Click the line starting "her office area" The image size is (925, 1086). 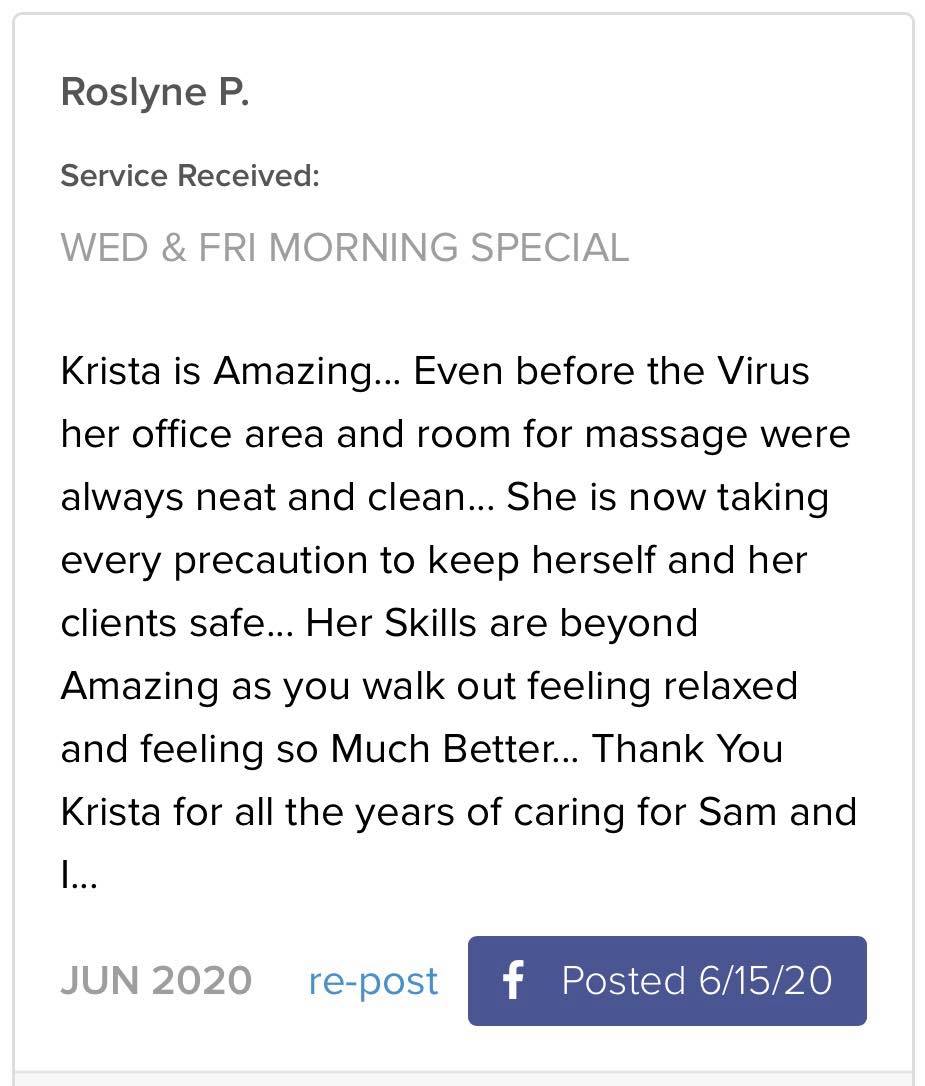[x=455, y=435]
